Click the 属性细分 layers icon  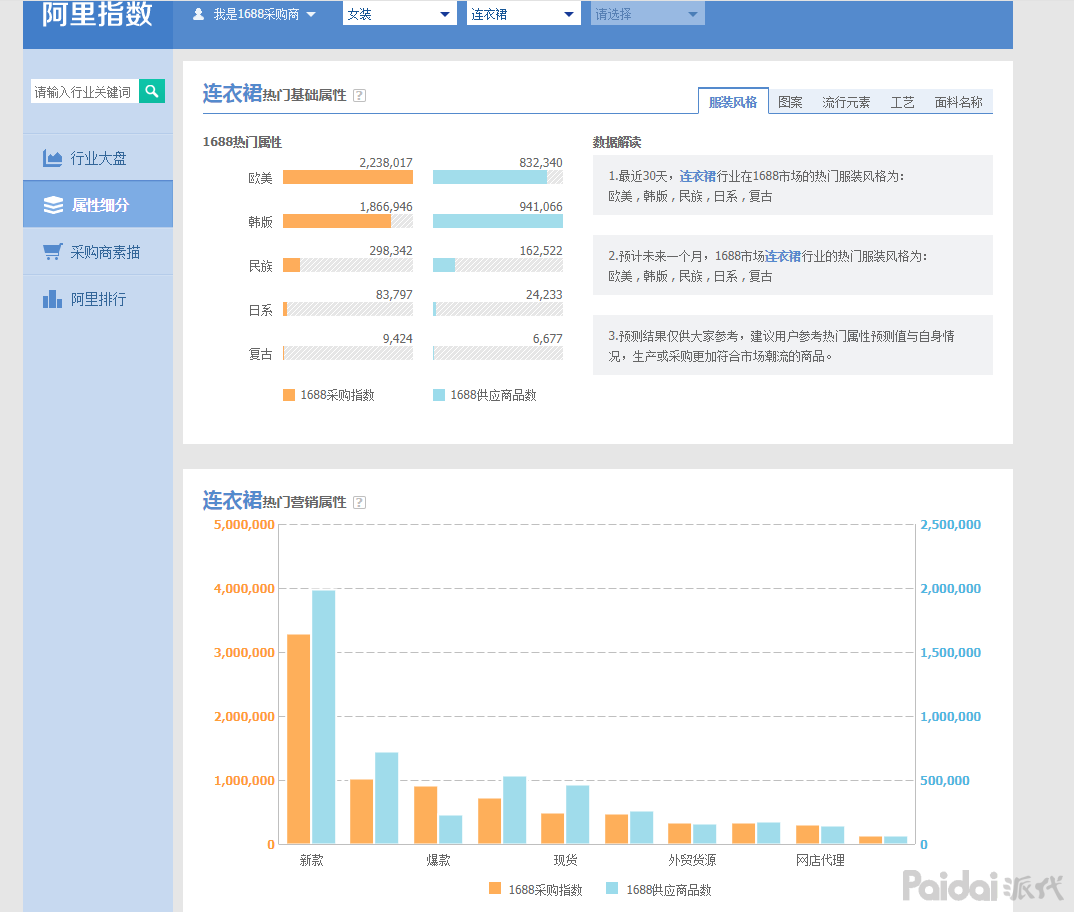click(x=53, y=205)
